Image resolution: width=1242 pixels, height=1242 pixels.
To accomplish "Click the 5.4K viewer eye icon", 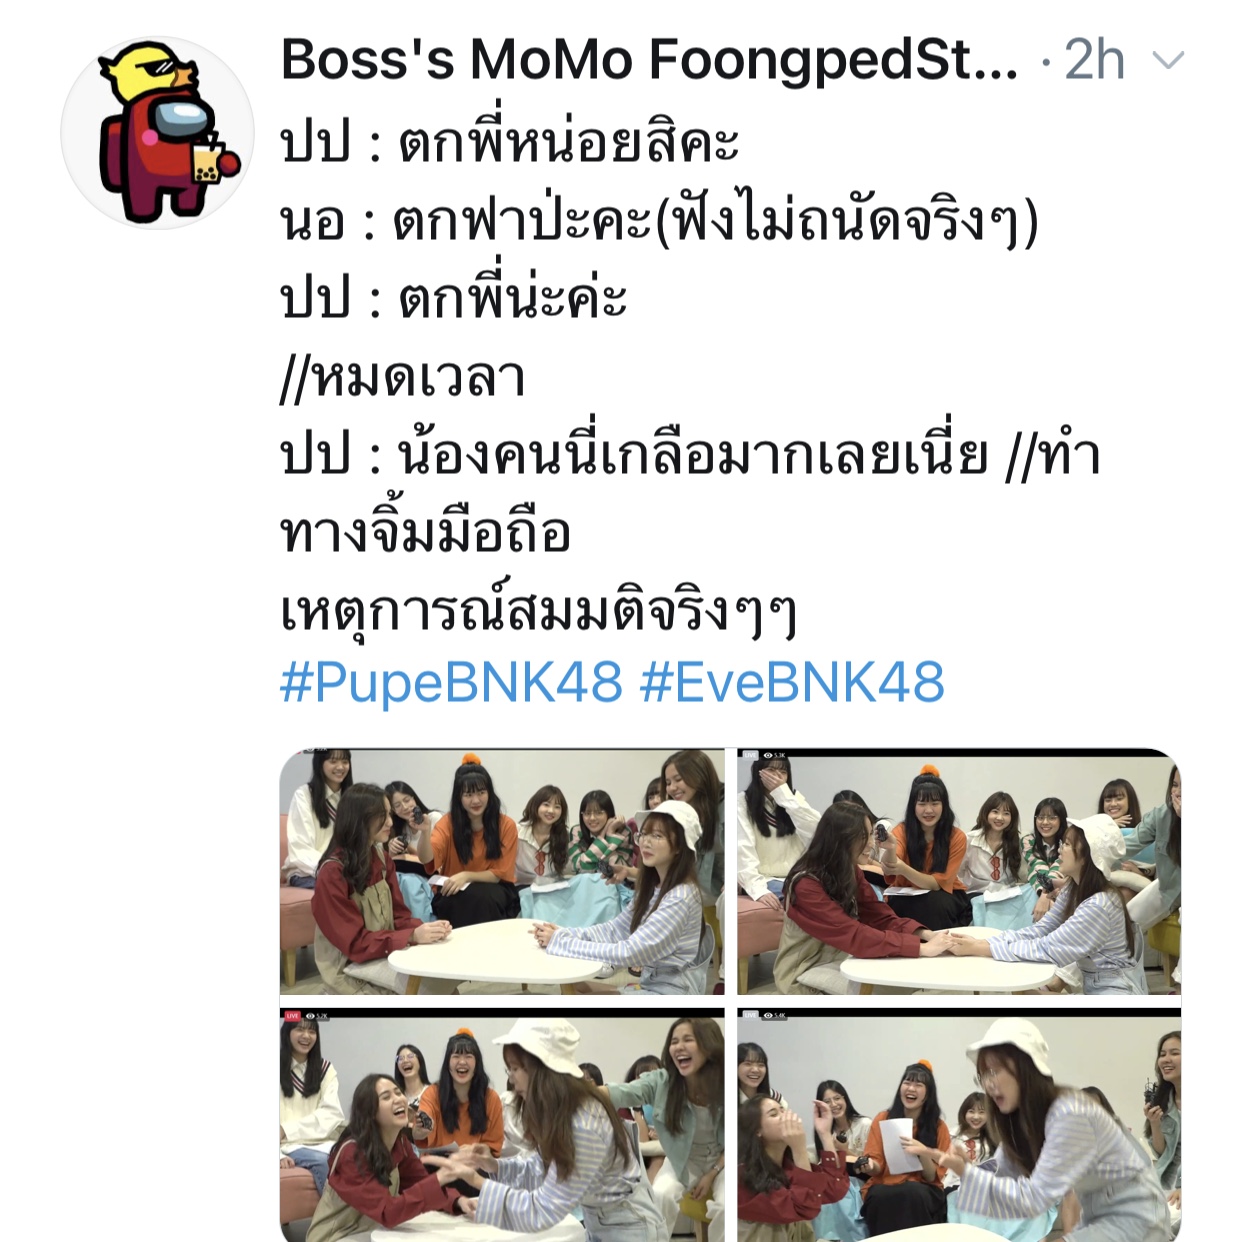I will click(768, 1015).
